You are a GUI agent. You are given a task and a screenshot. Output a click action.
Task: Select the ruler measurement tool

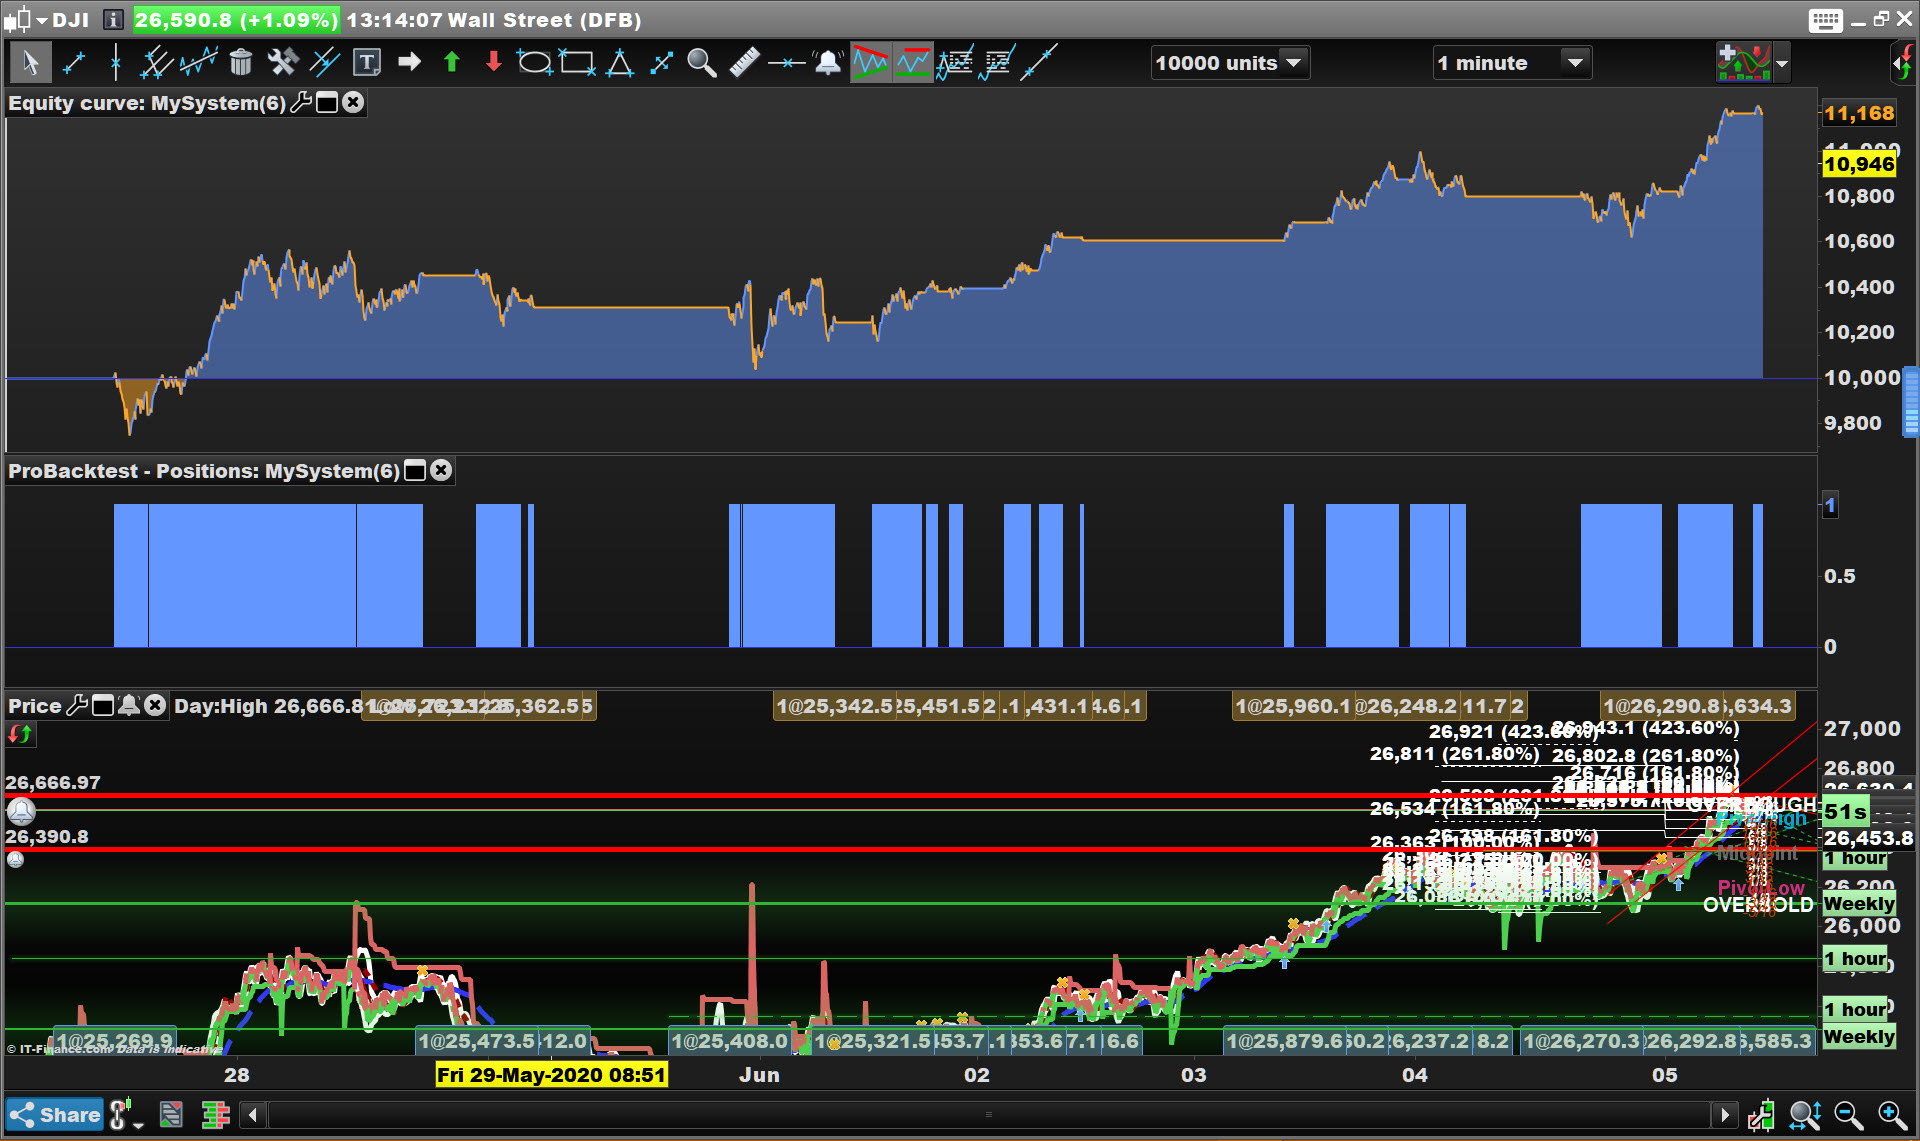tap(744, 63)
